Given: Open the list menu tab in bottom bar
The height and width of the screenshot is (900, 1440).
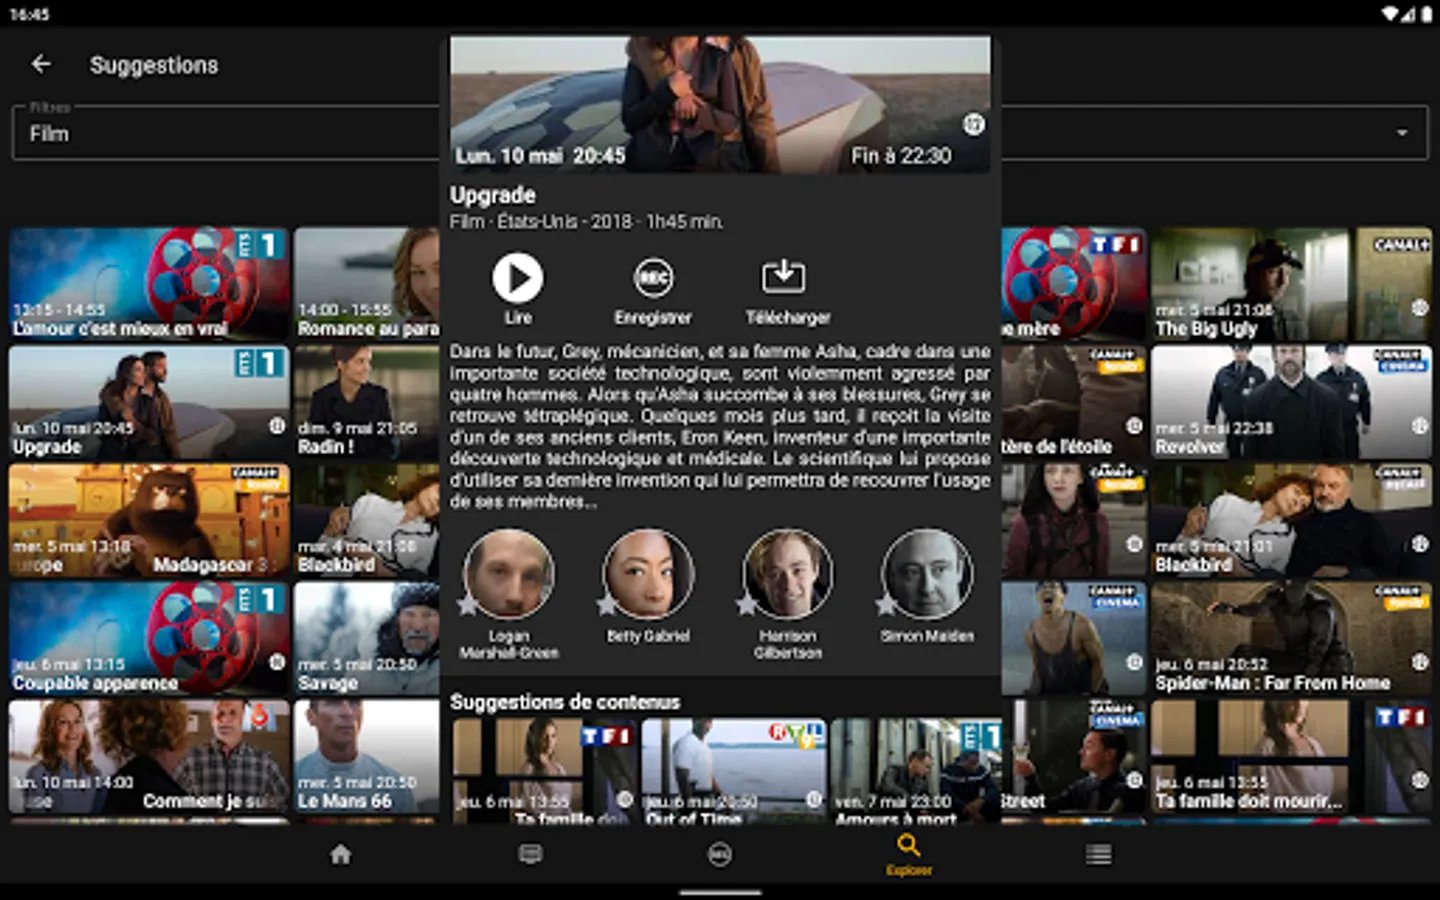Looking at the screenshot, I should click(1099, 854).
